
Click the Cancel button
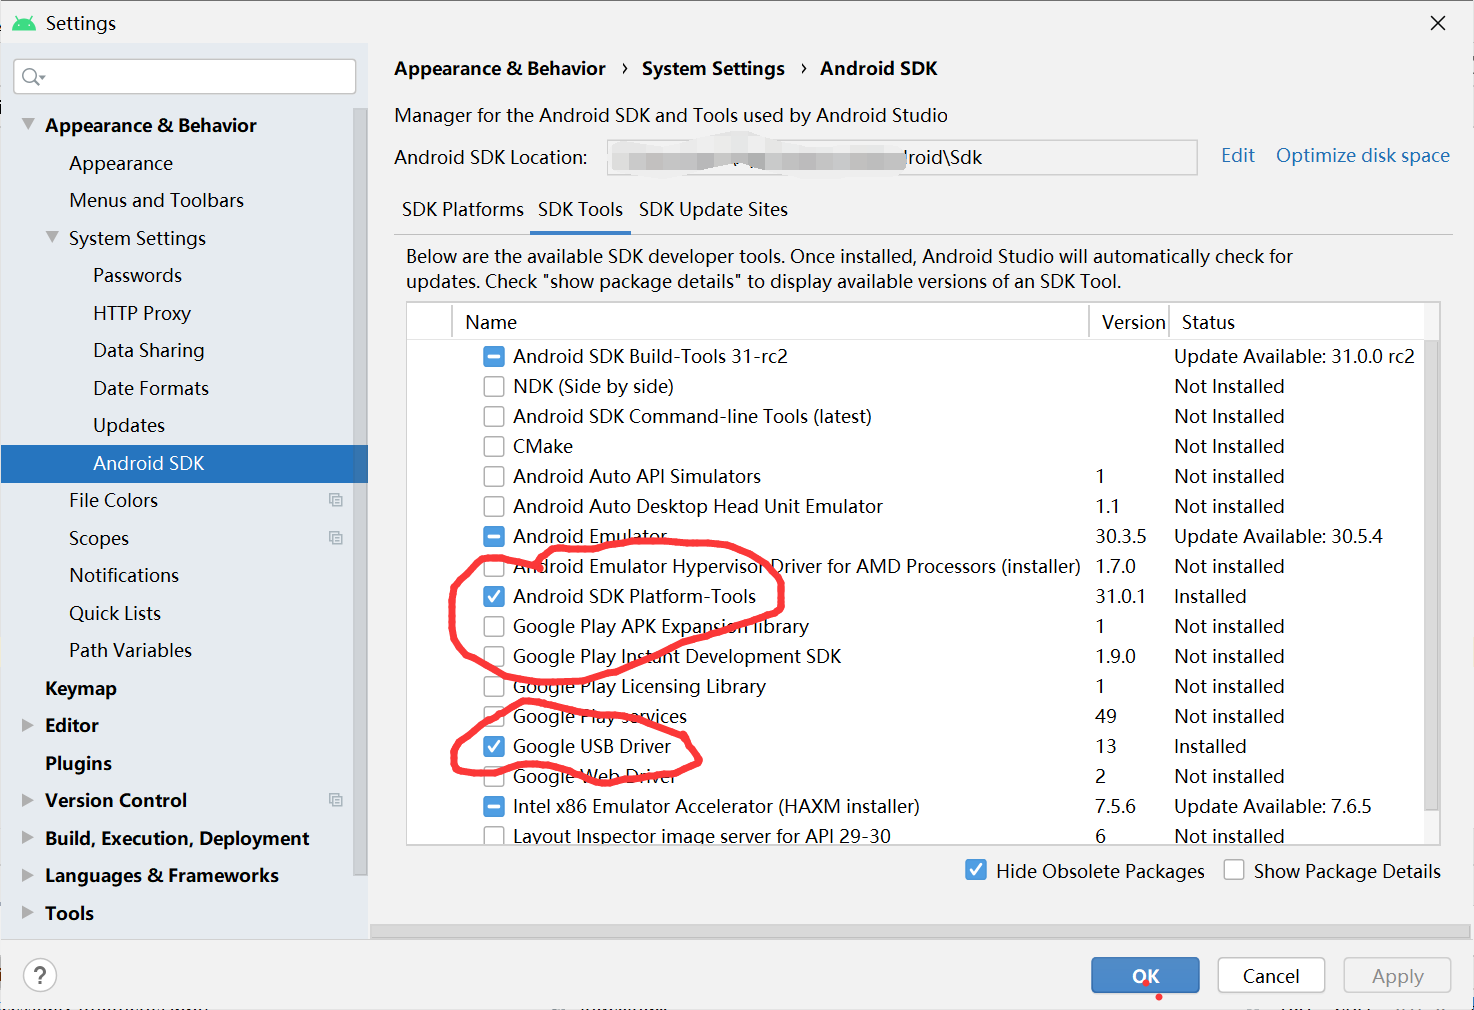(x=1271, y=975)
